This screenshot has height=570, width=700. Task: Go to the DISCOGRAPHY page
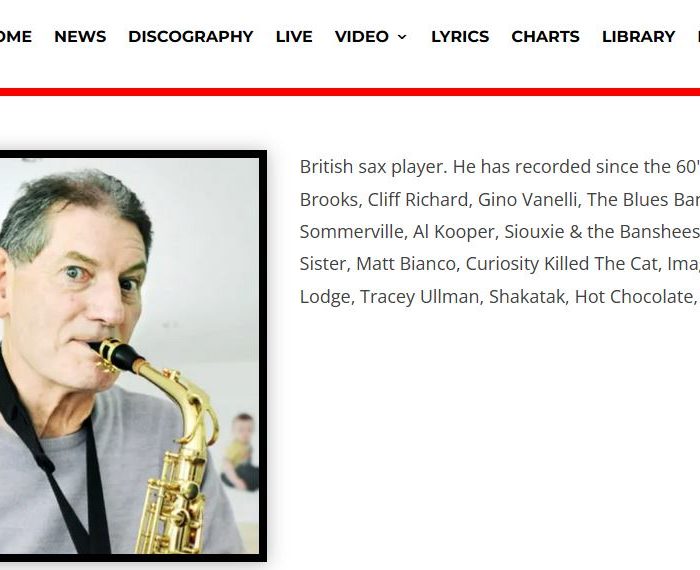pyautogui.click(x=191, y=37)
